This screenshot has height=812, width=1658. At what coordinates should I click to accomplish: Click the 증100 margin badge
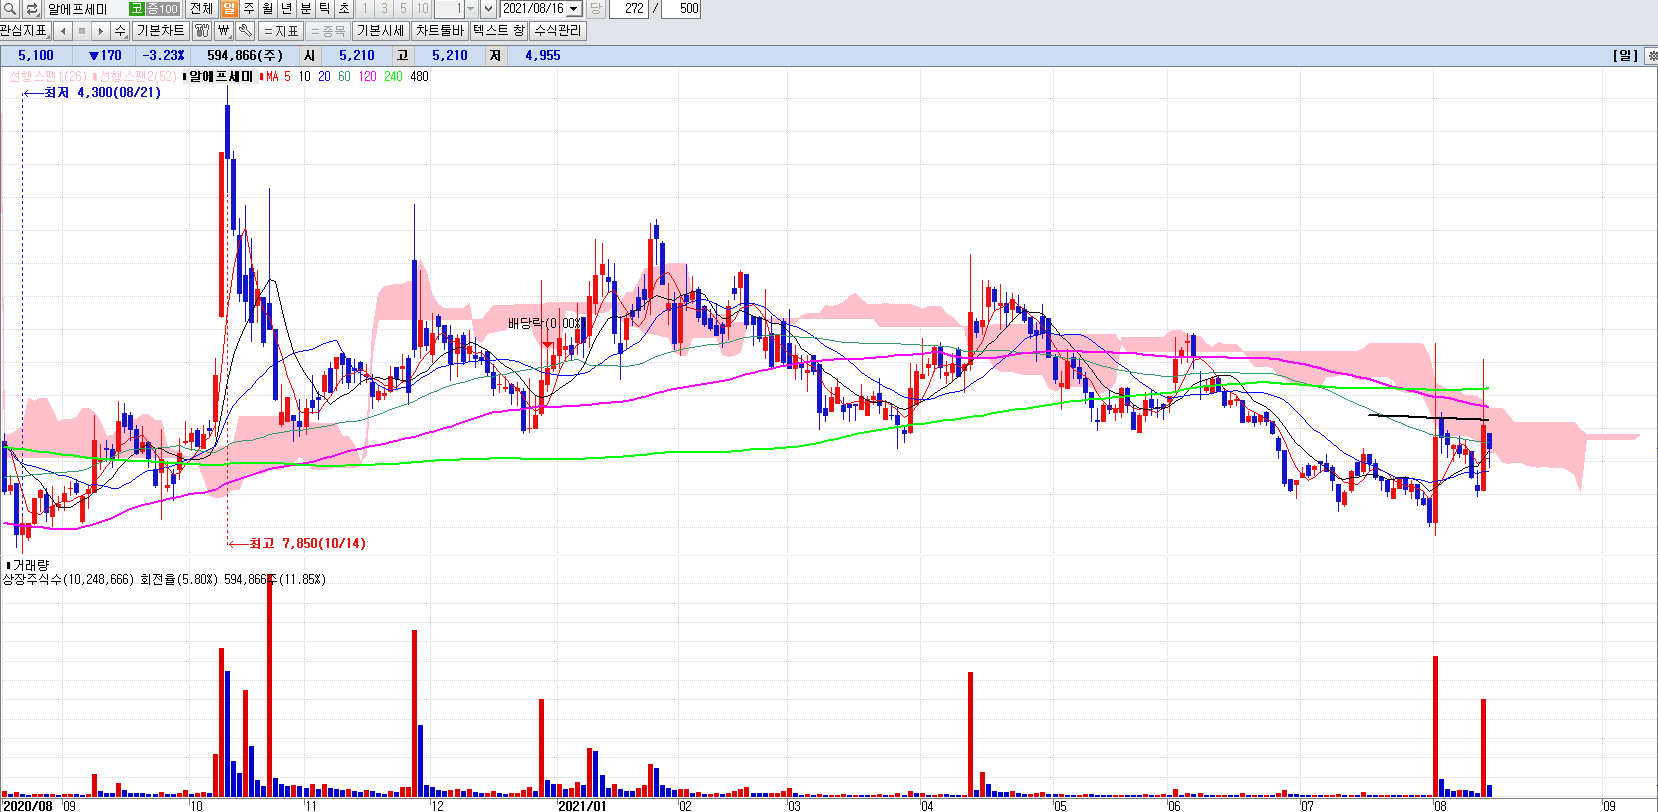[x=162, y=9]
